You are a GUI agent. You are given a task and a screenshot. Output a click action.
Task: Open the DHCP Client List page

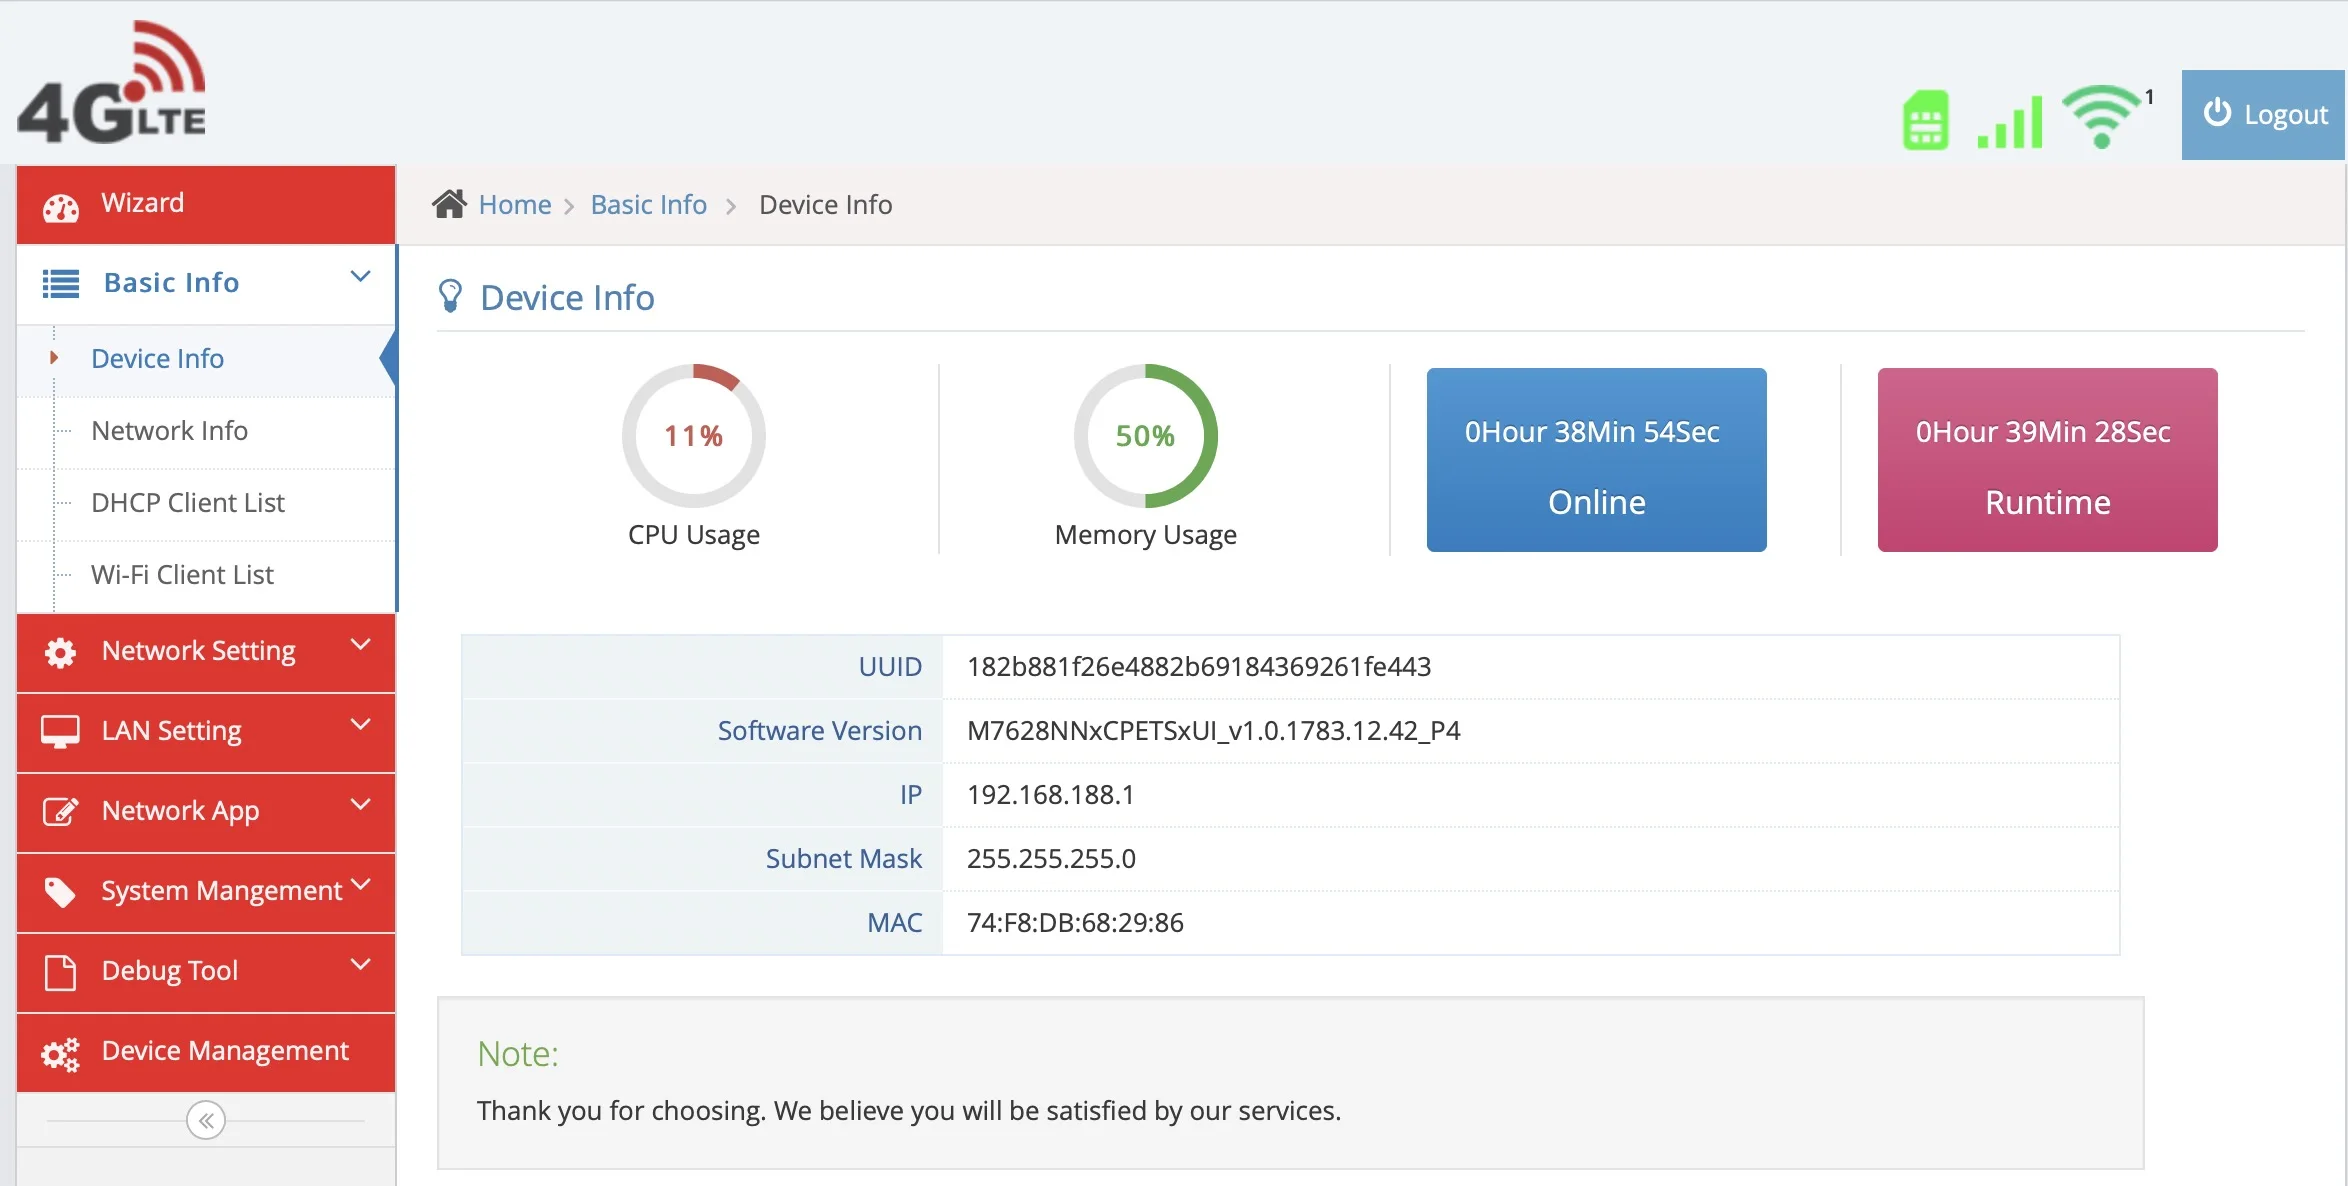[187, 503]
